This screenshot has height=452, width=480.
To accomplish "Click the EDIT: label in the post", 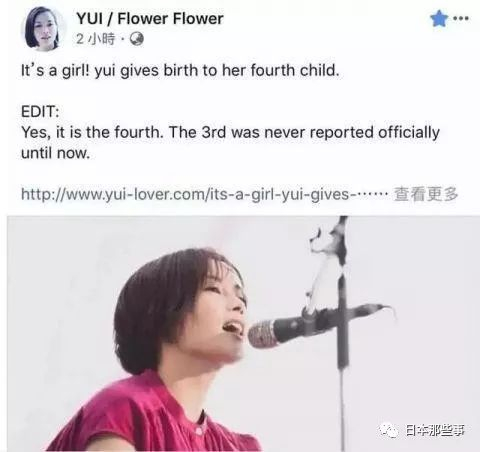I will [40, 112].
